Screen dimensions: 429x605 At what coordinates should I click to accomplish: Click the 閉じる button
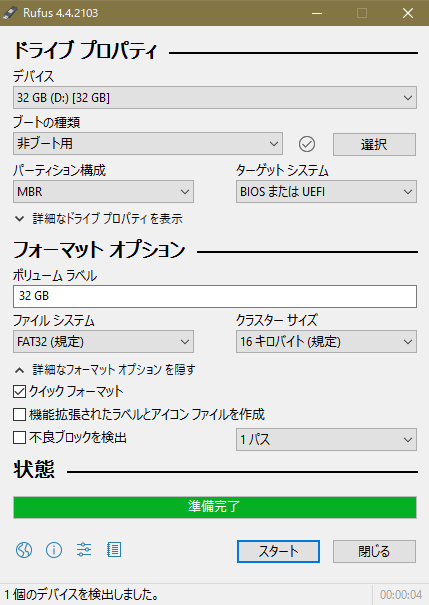coord(374,551)
